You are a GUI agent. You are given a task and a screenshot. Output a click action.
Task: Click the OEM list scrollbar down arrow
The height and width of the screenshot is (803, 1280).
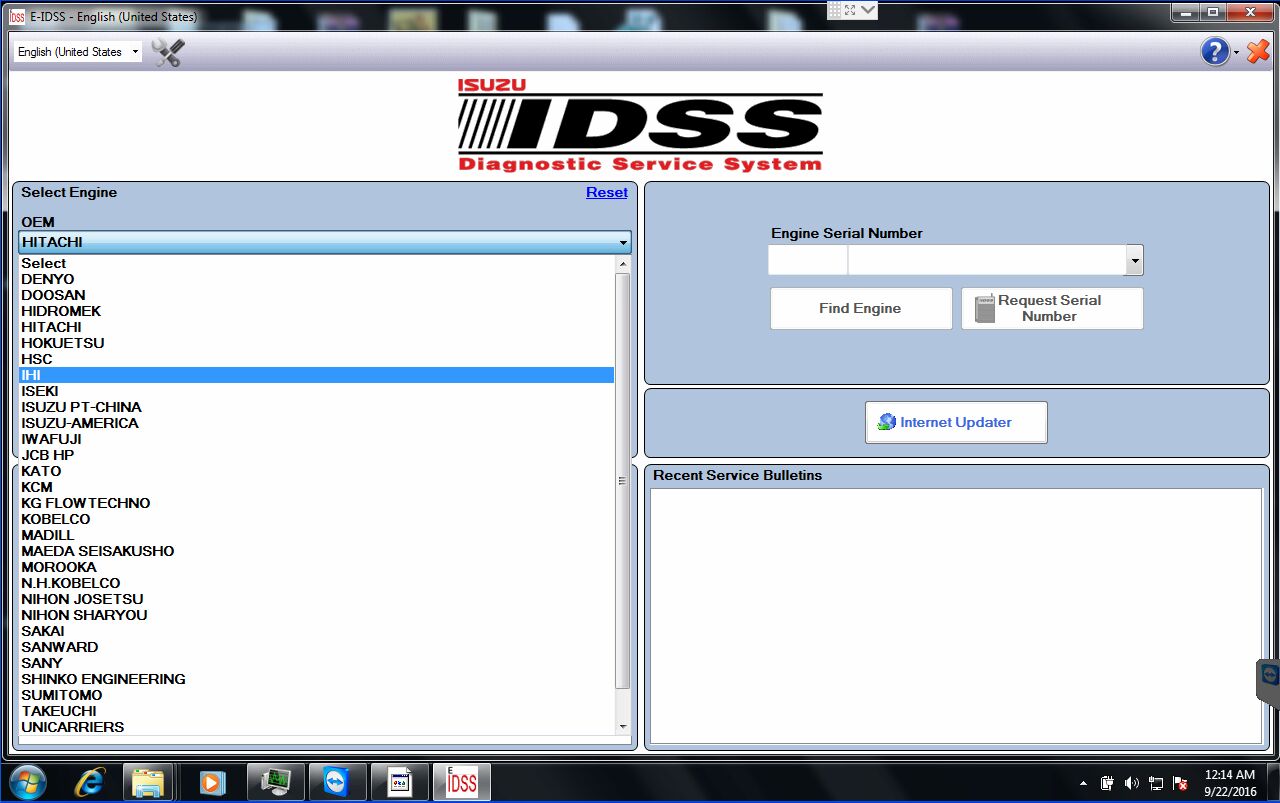[x=623, y=727]
